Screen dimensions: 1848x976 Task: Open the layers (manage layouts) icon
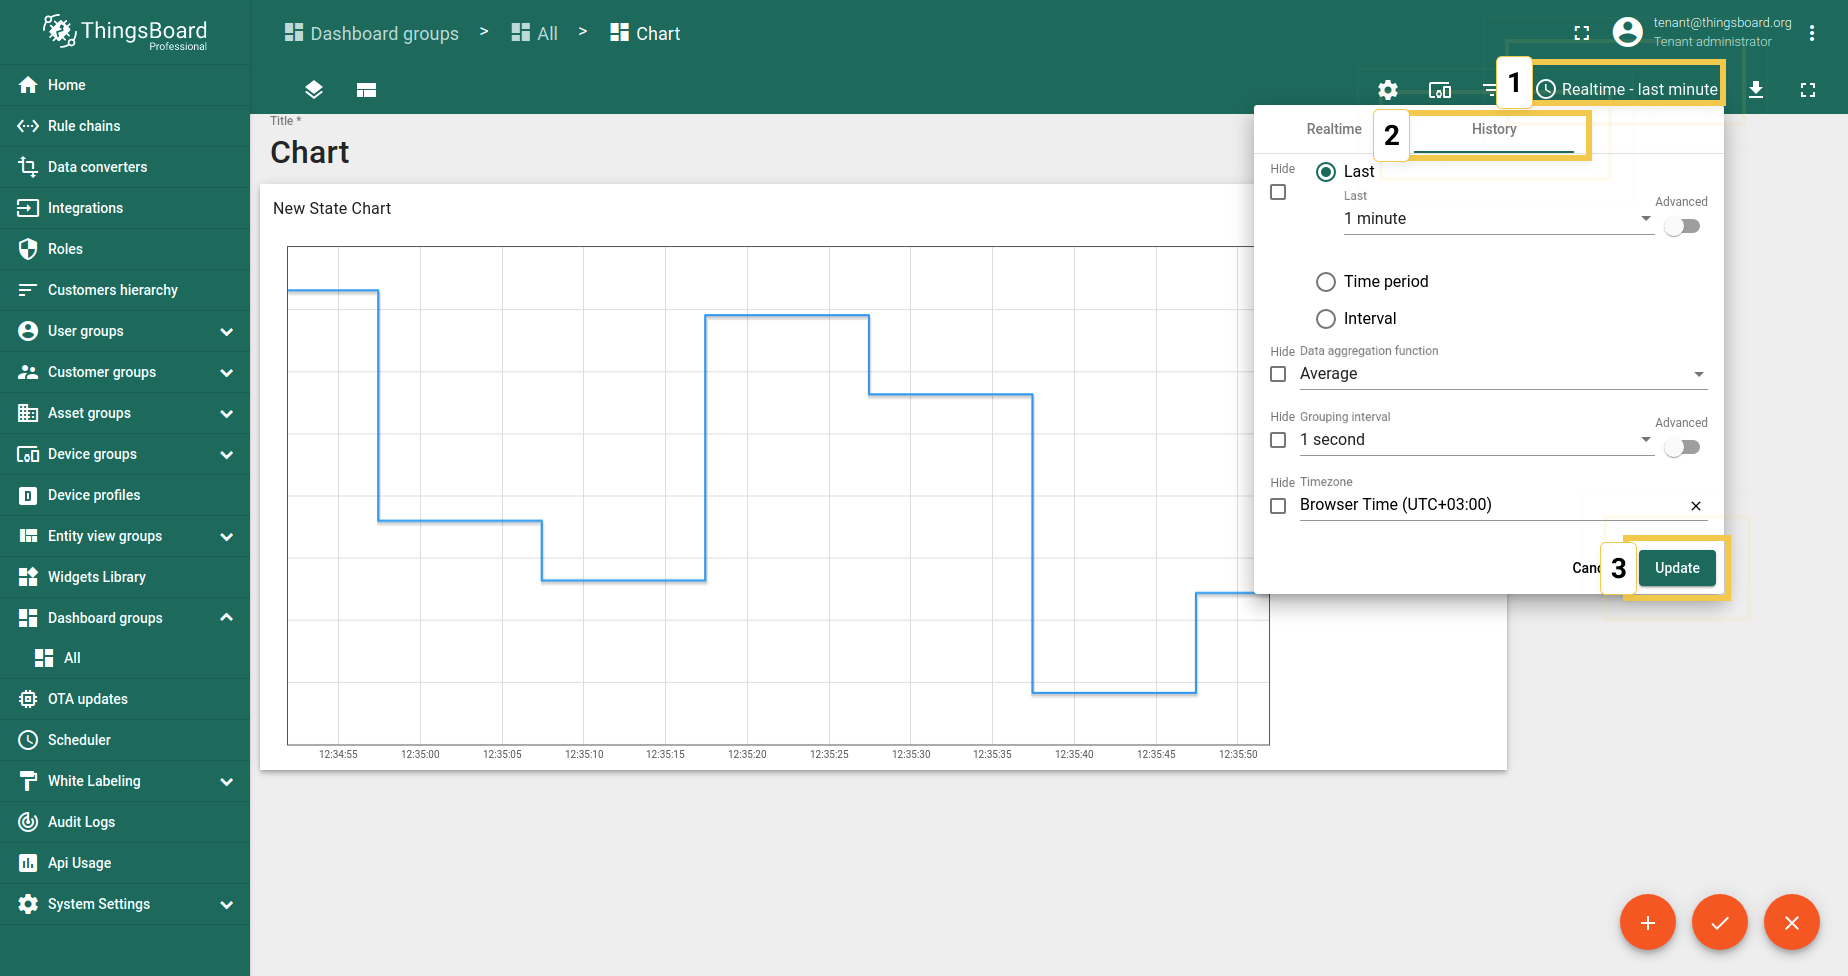314,90
